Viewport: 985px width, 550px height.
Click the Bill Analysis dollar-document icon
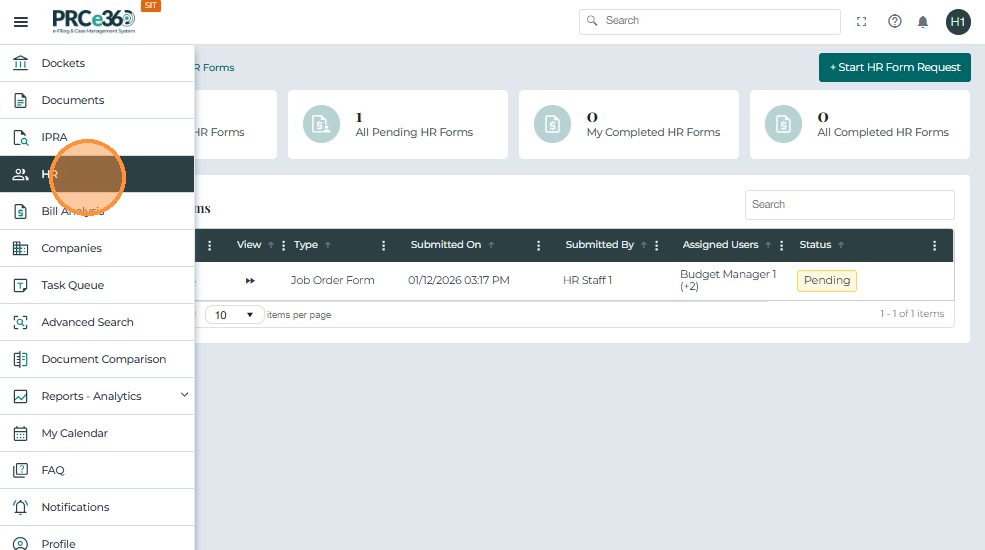[x=21, y=211]
